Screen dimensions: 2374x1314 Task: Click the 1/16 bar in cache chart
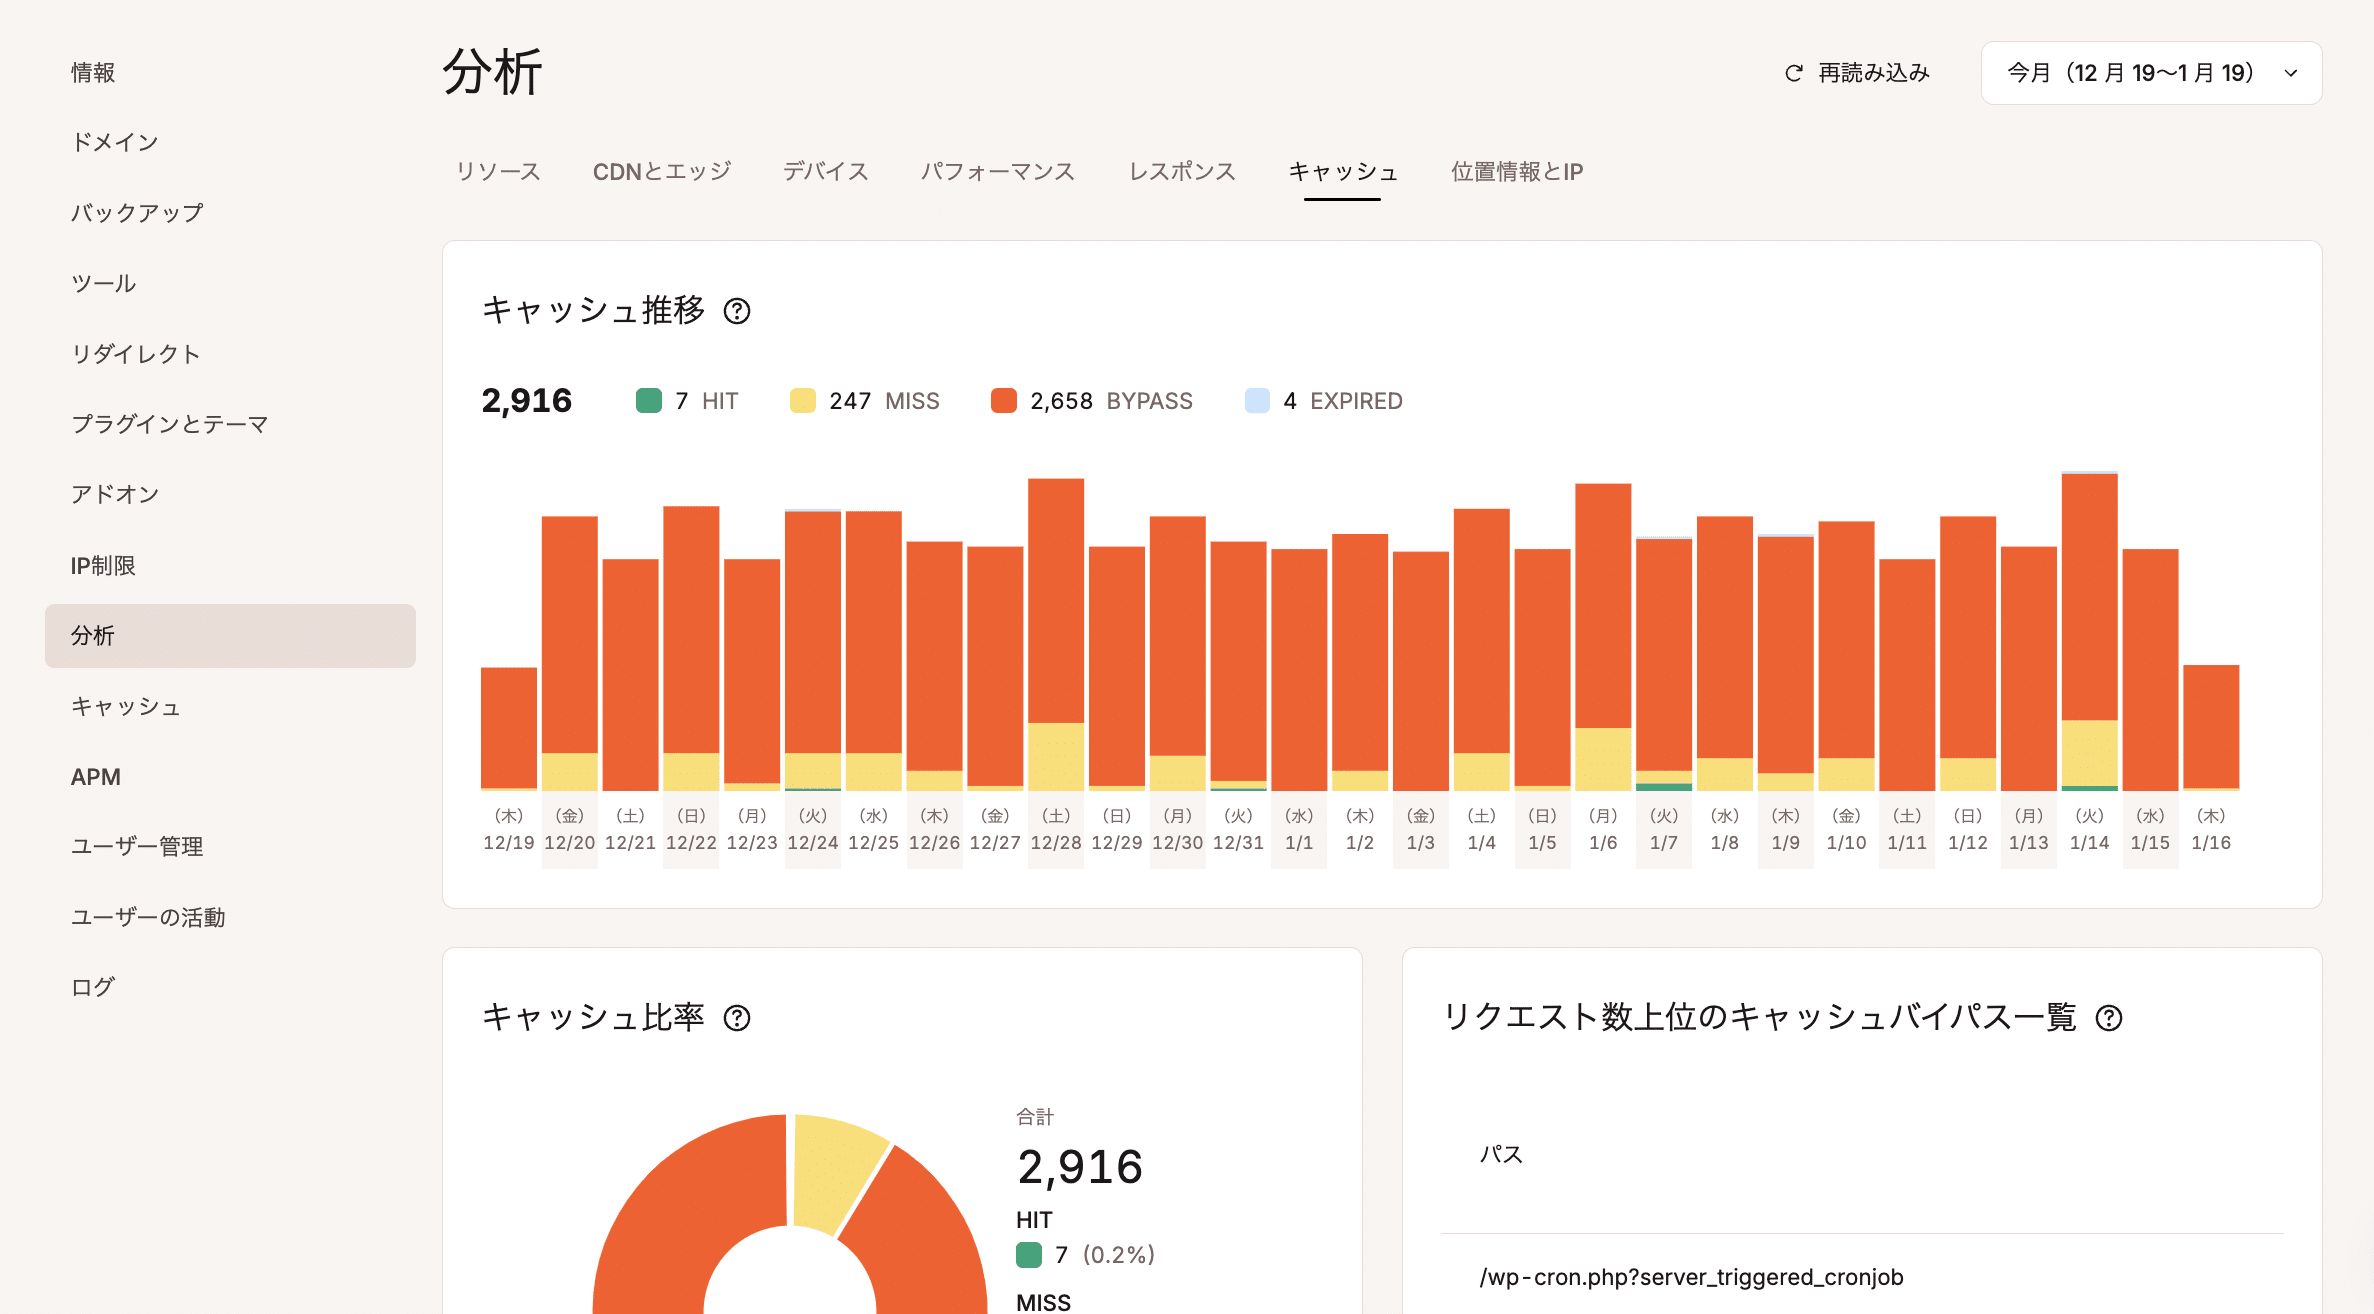coord(2211,728)
